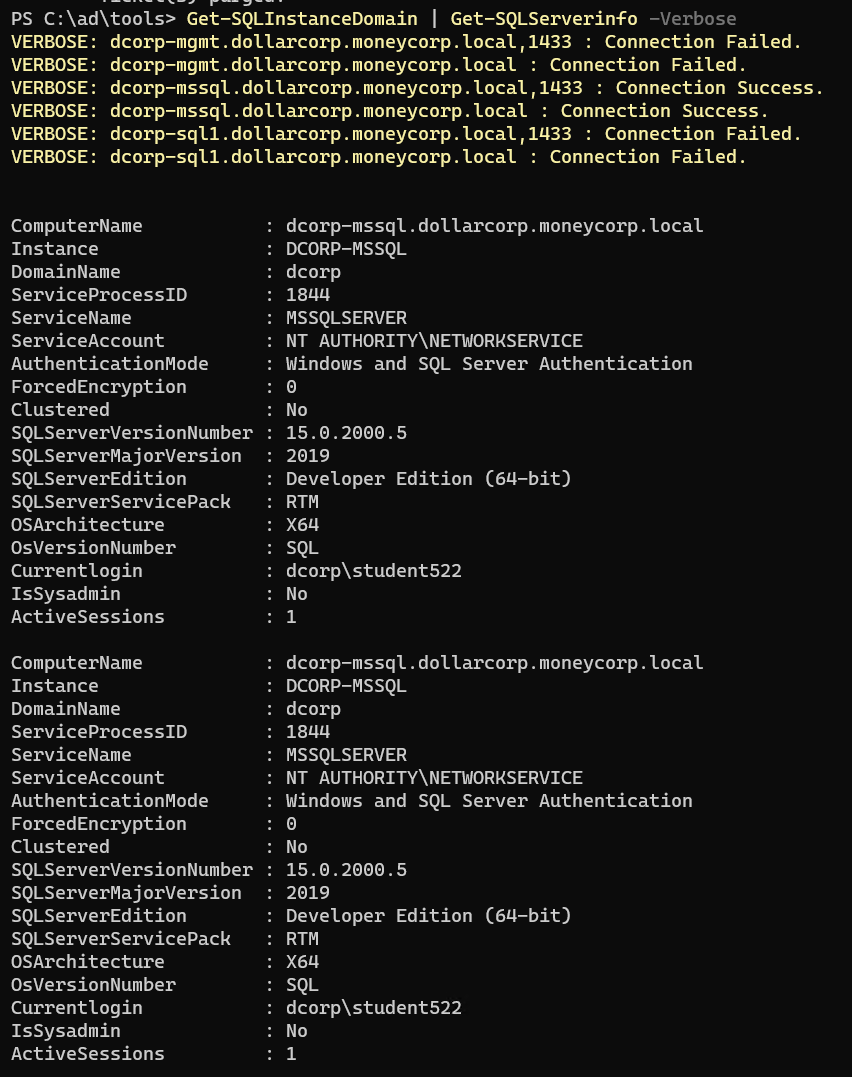
Task: Click second SQLServerMajorVersion 2019 value
Action: [308, 893]
